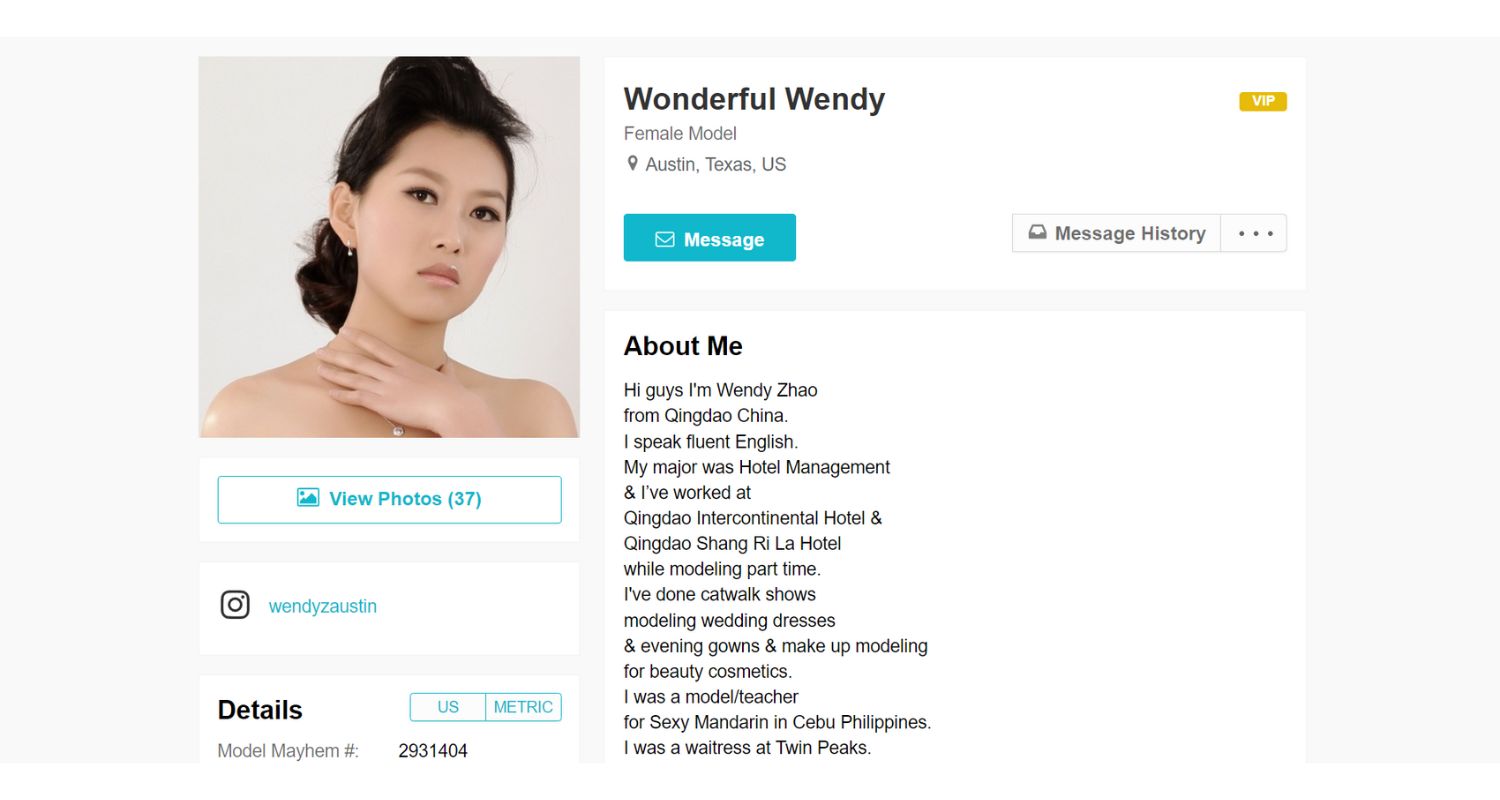Visit the wendyzaustin Instagram link
Screen dimensions: 1500x800
[323, 606]
